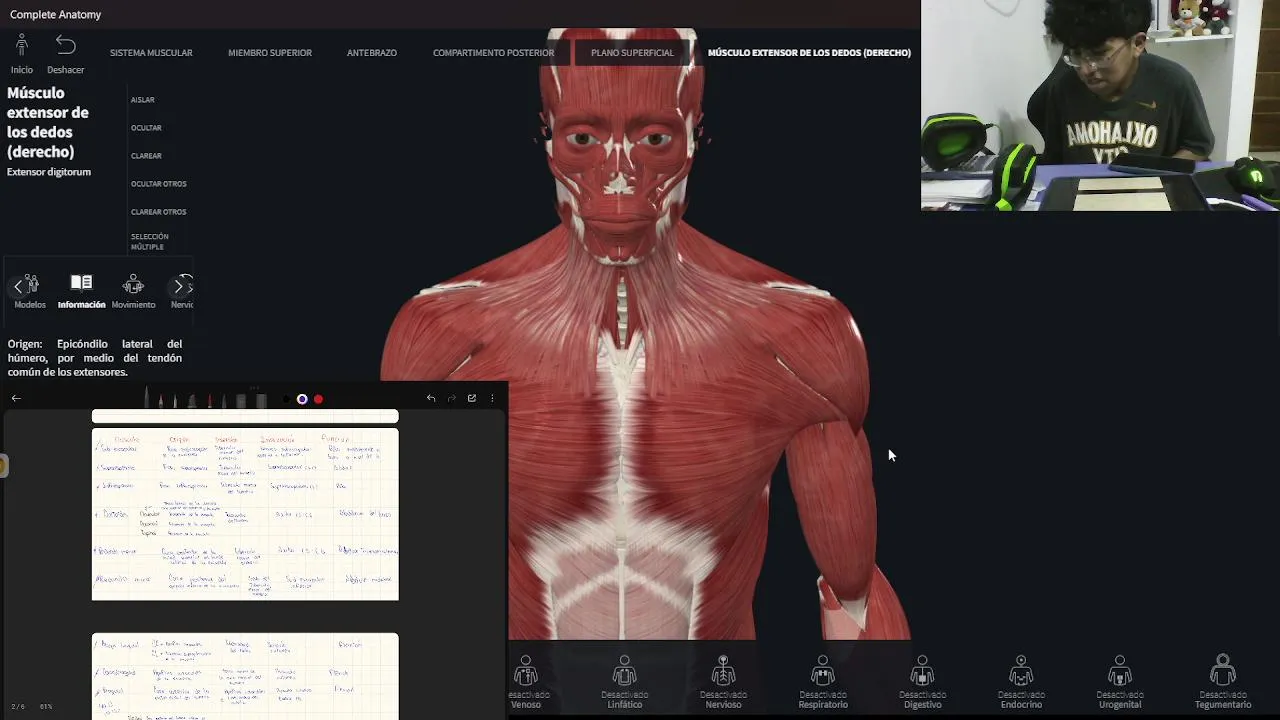Viewport: 1280px width, 720px height.
Task: Toggle the Tegumentario system layer
Action: click(x=1223, y=682)
